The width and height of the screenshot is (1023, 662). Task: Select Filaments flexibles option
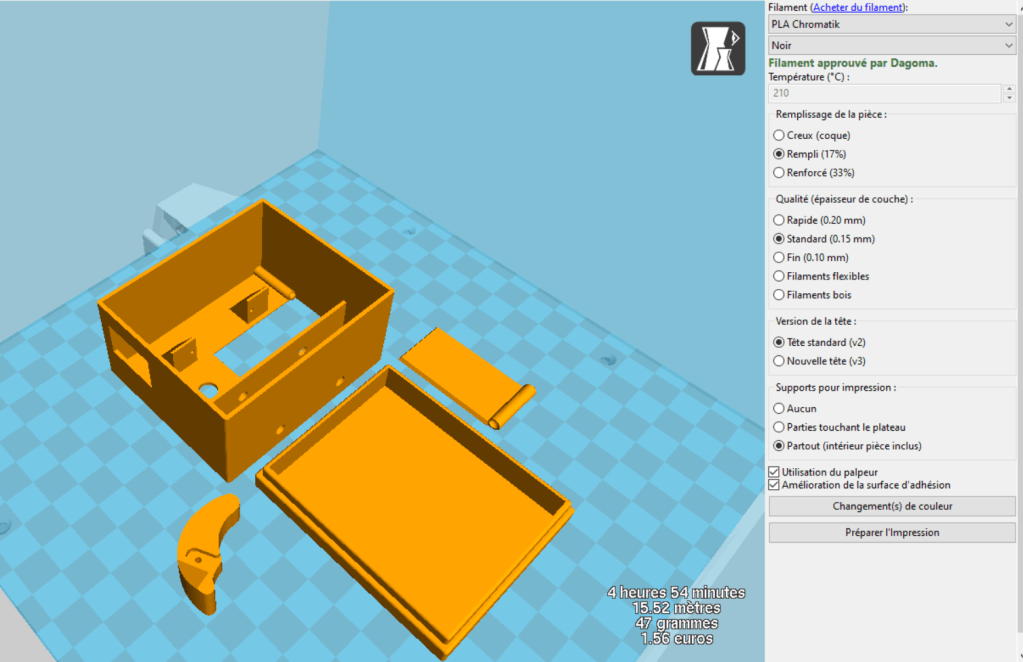point(779,276)
